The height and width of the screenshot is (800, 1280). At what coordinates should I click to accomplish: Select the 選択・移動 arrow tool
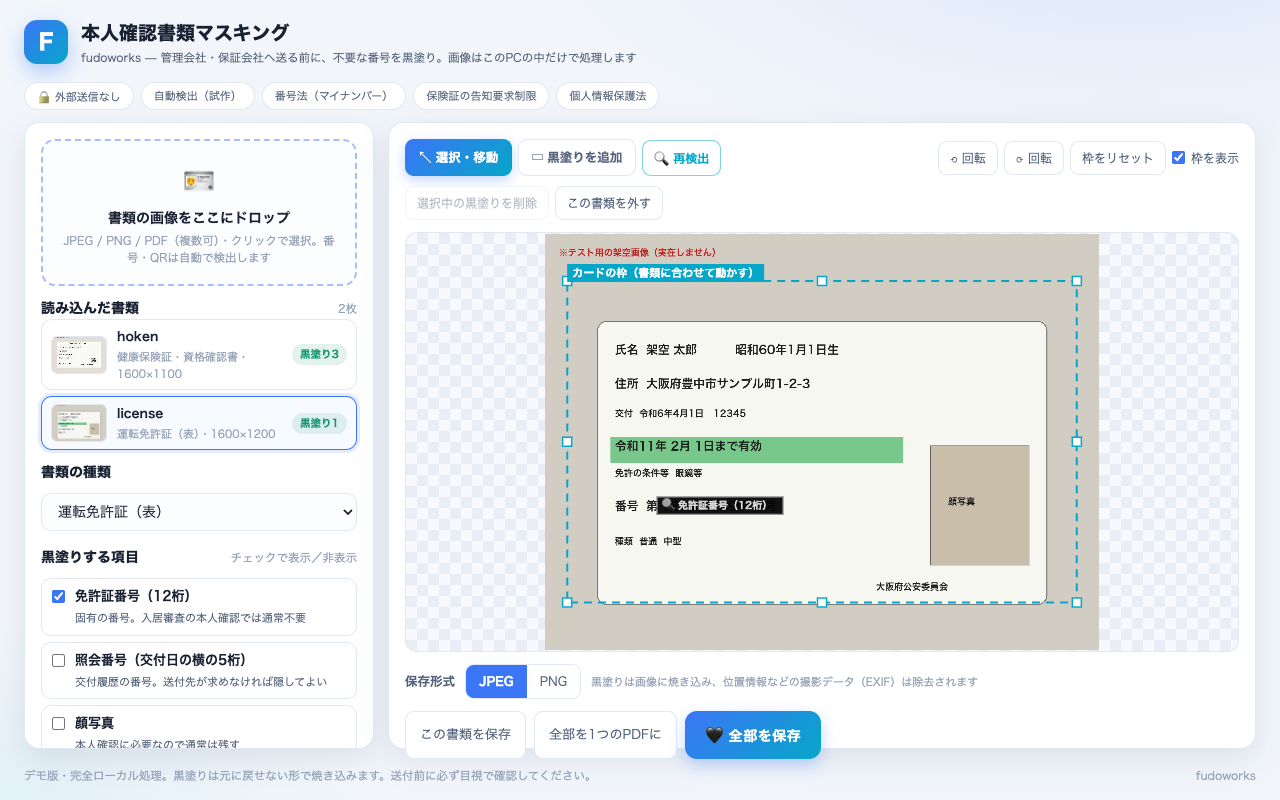tap(458, 157)
